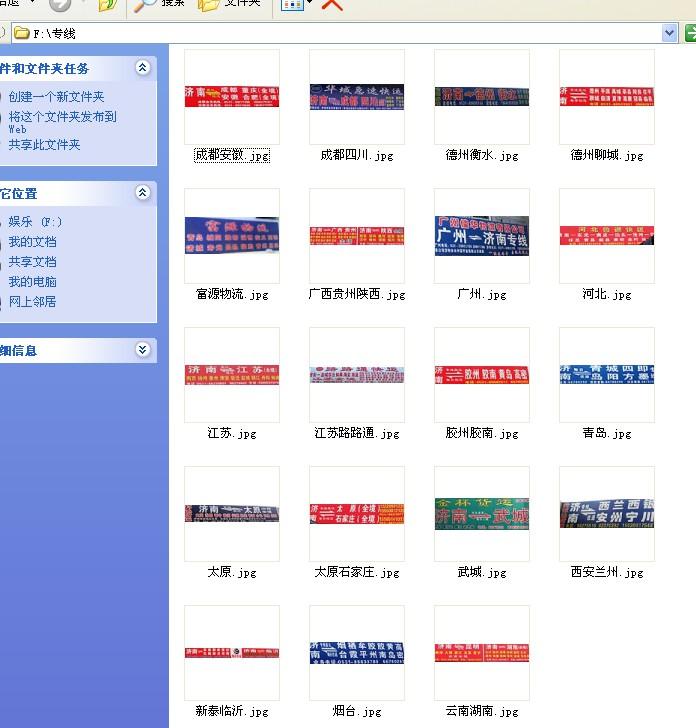Select the 成都四川.jpg thumbnail
This screenshot has width=696, height=728.
click(x=357, y=97)
